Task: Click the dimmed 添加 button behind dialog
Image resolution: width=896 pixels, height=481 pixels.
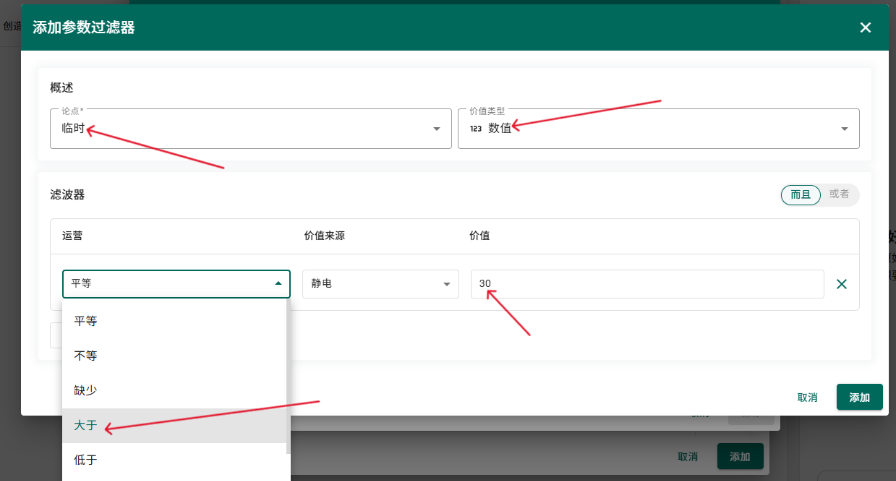Action: [x=739, y=456]
